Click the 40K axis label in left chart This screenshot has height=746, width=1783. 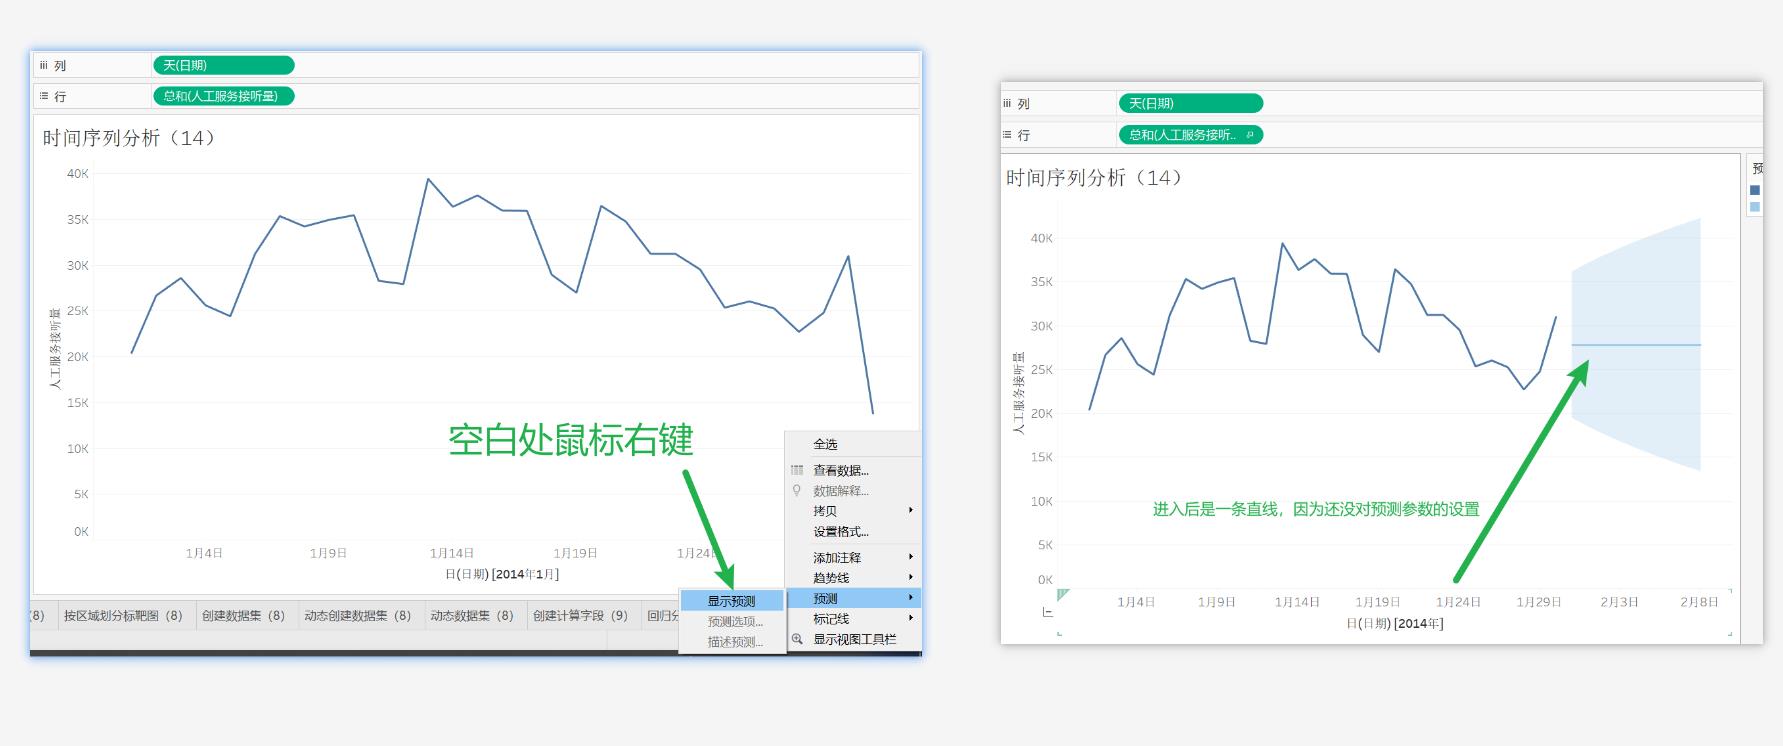(78, 174)
